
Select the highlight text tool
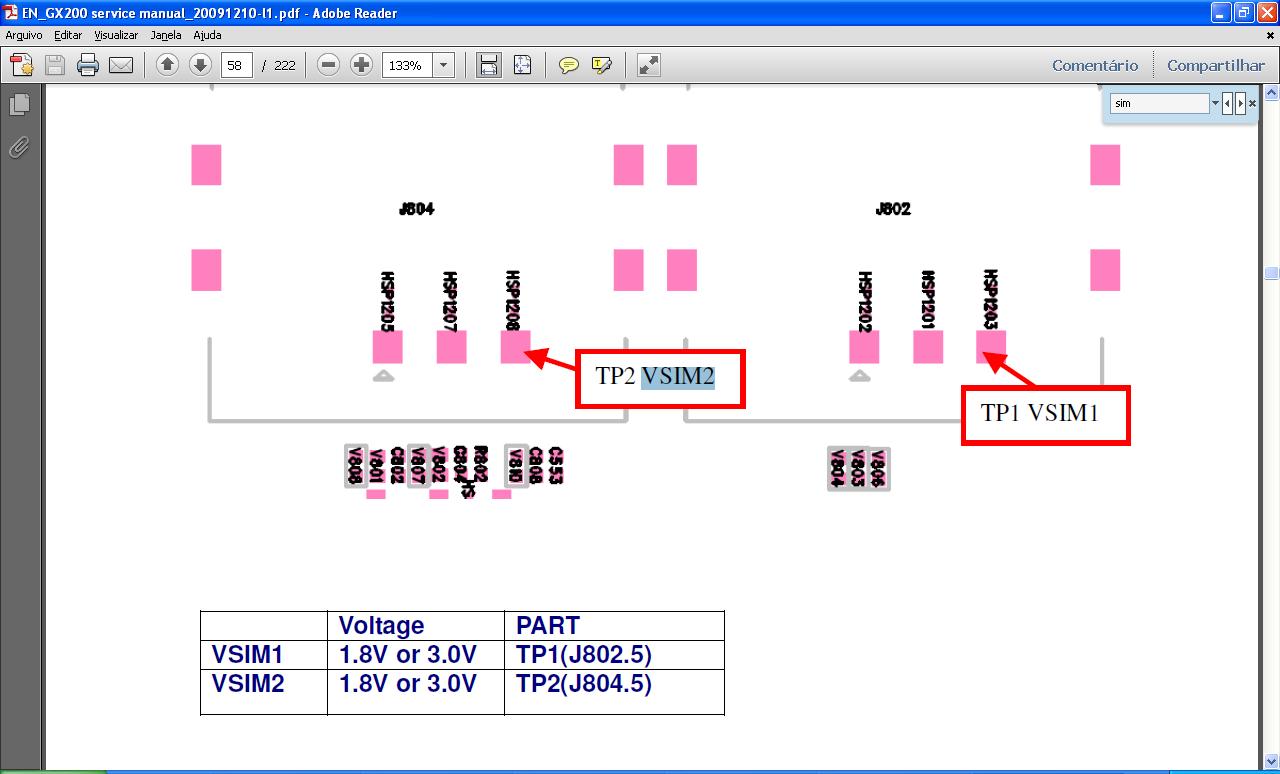(x=601, y=65)
